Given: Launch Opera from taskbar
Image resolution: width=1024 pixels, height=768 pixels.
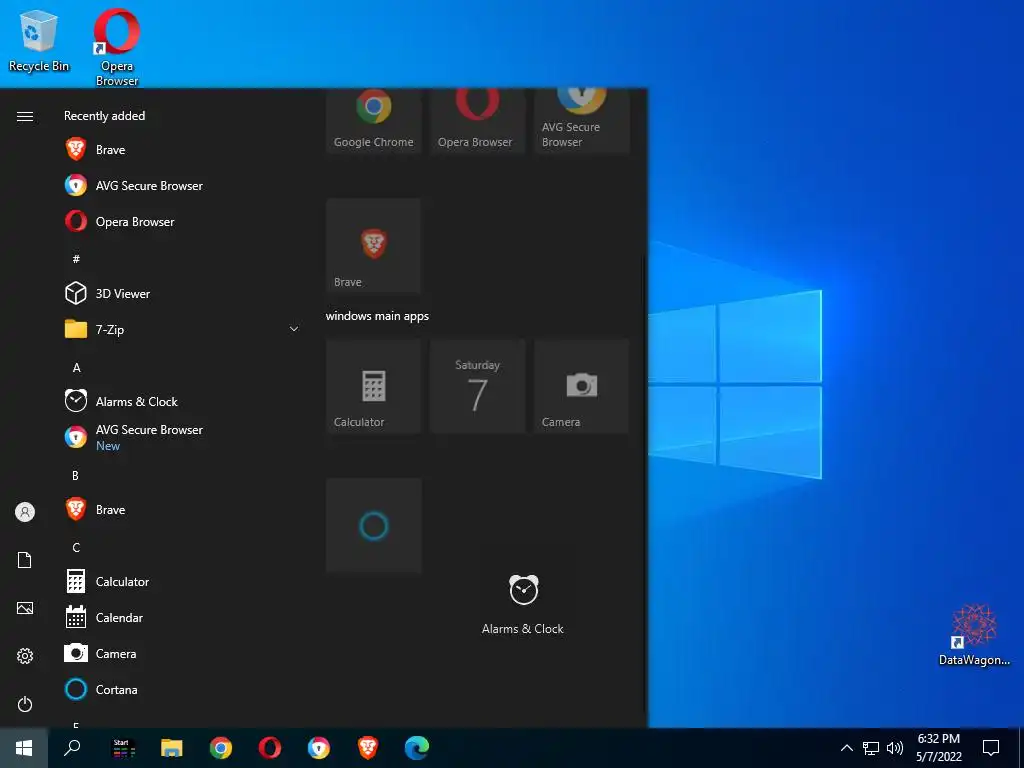Looking at the screenshot, I should click(x=270, y=748).
